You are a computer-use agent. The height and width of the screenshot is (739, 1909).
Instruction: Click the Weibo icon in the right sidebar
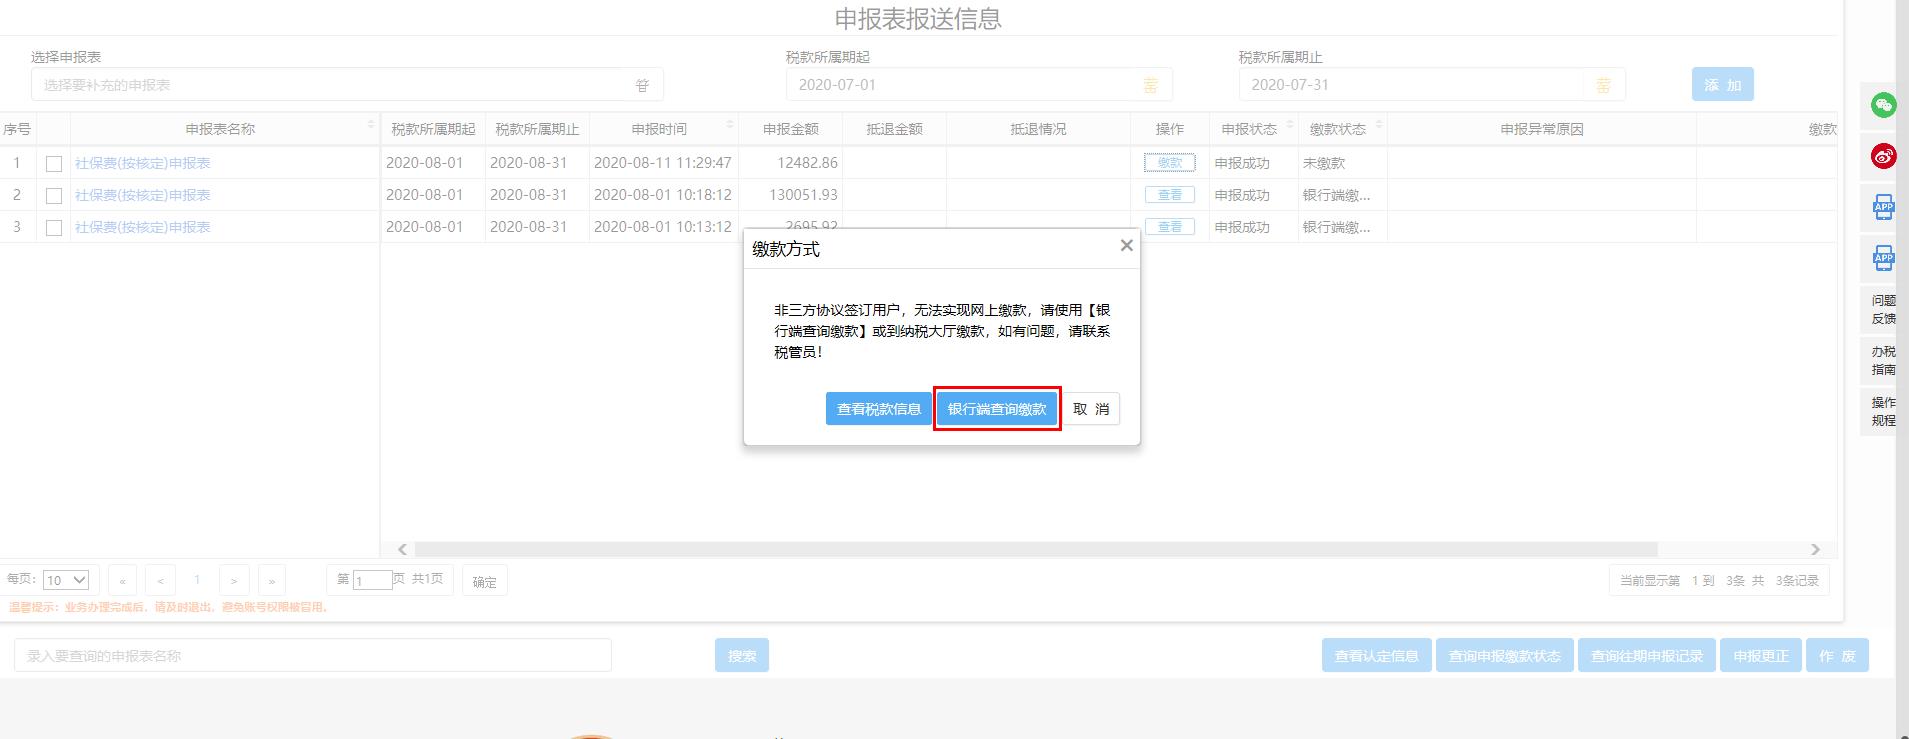click(x=1883, y=156)
